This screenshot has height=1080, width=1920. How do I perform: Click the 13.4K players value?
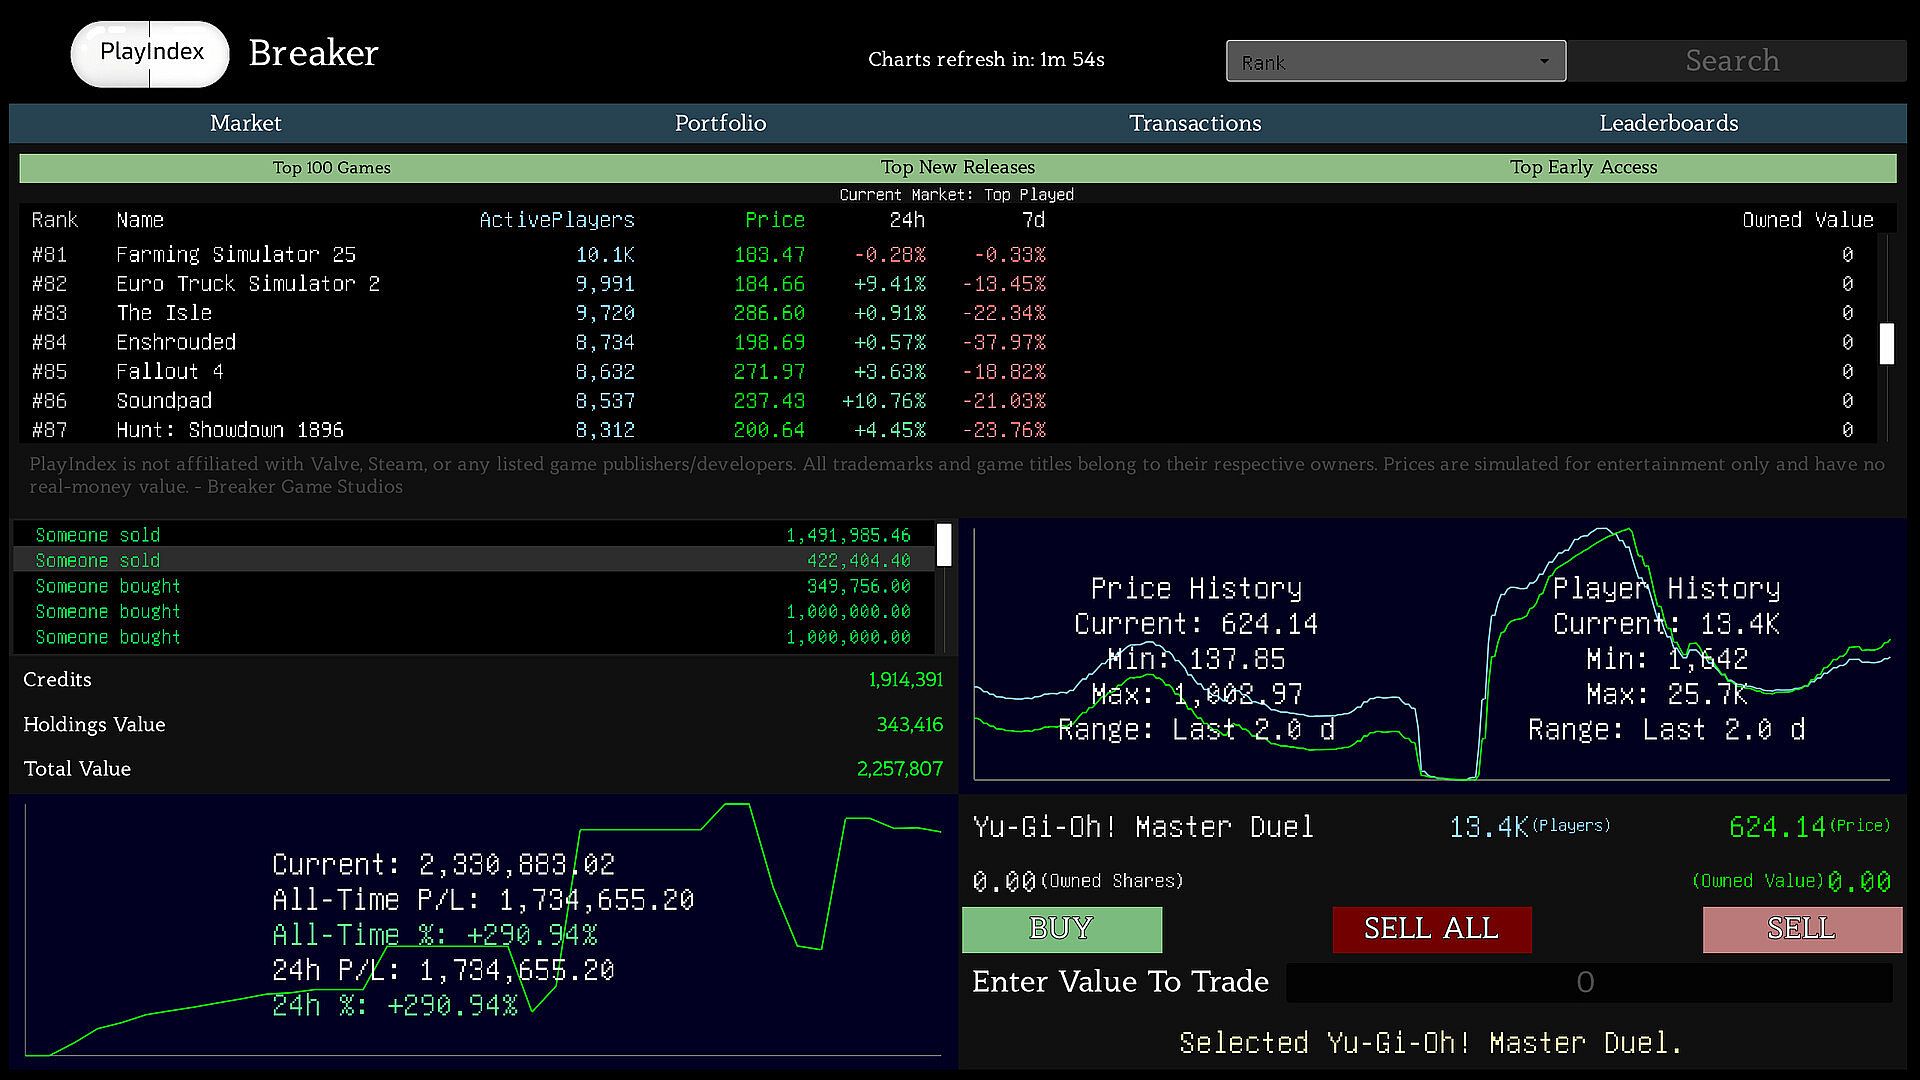[x=1488, y=827]
